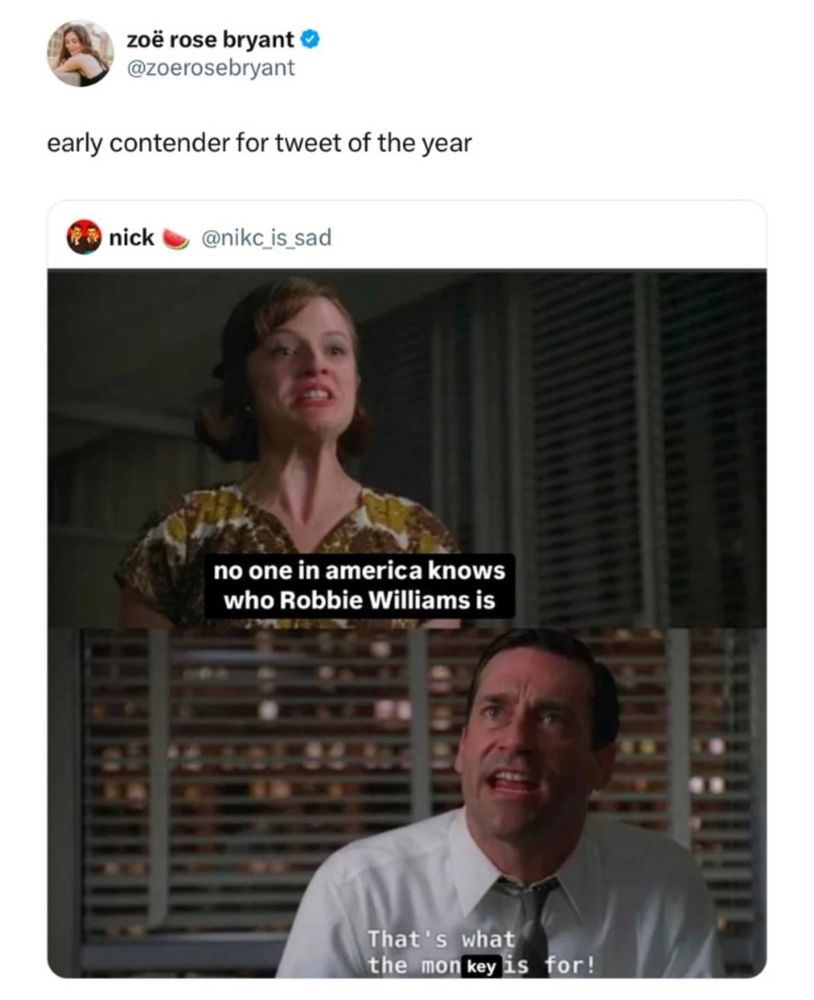Open zoë rose bryant's profile picture
The height and width of the screenshot is (1000, 814).
click(80, 53)
